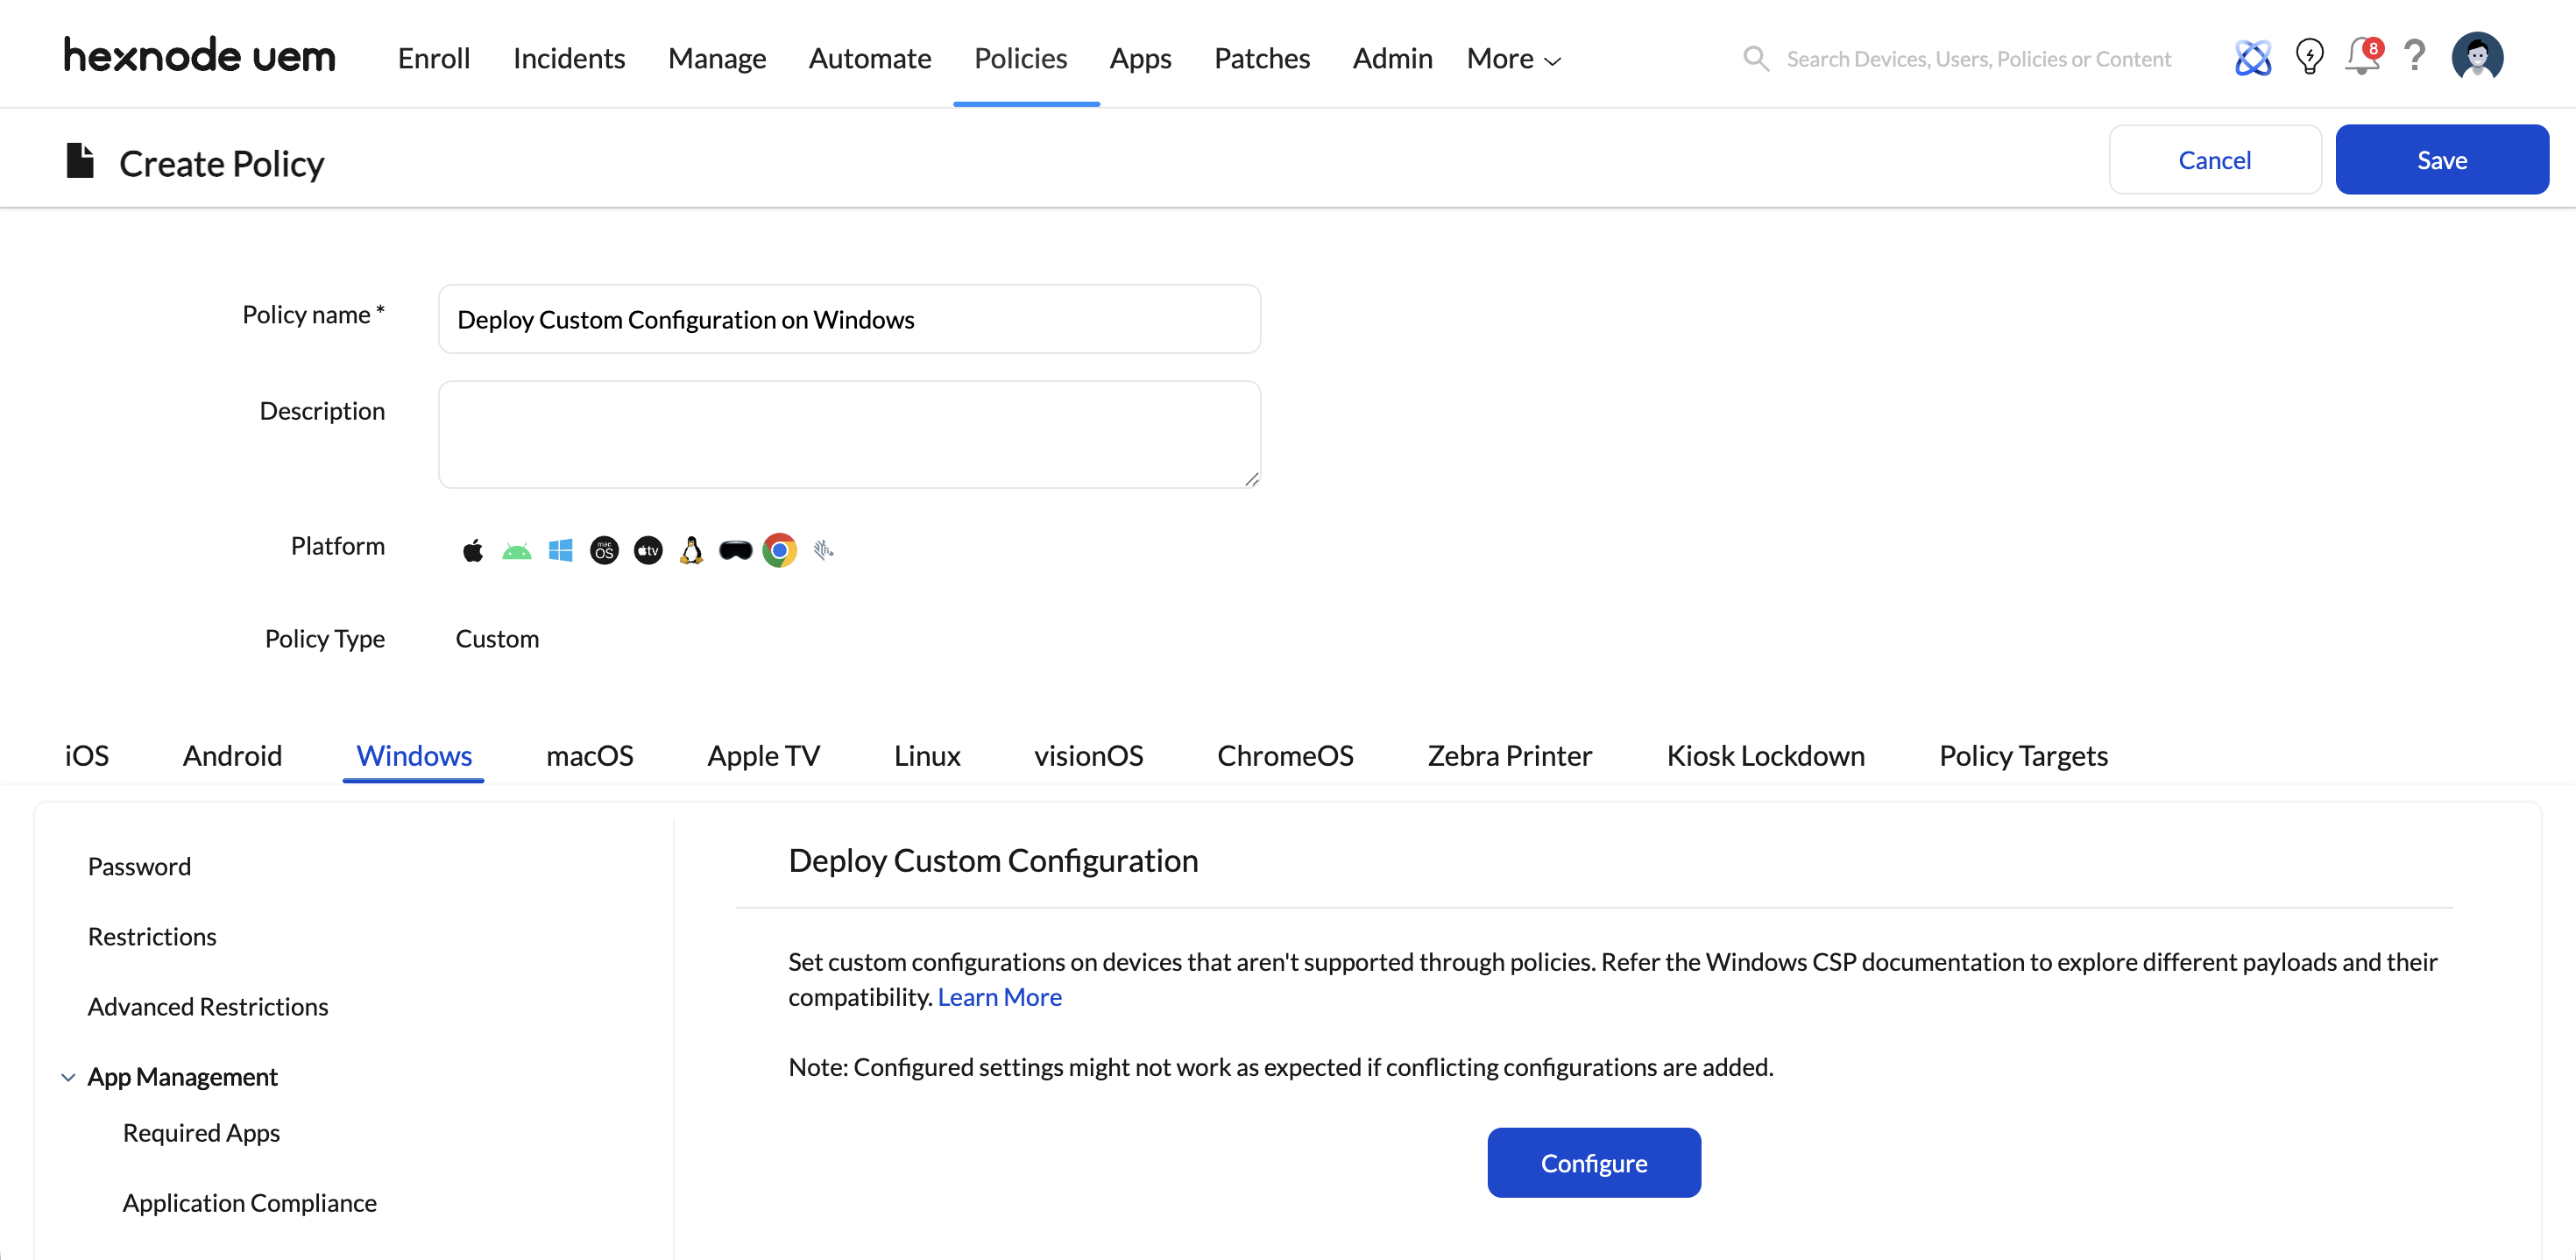Select Required Apps in the sidebar
The image size is (2576, 1260).
pos(201,1132)
